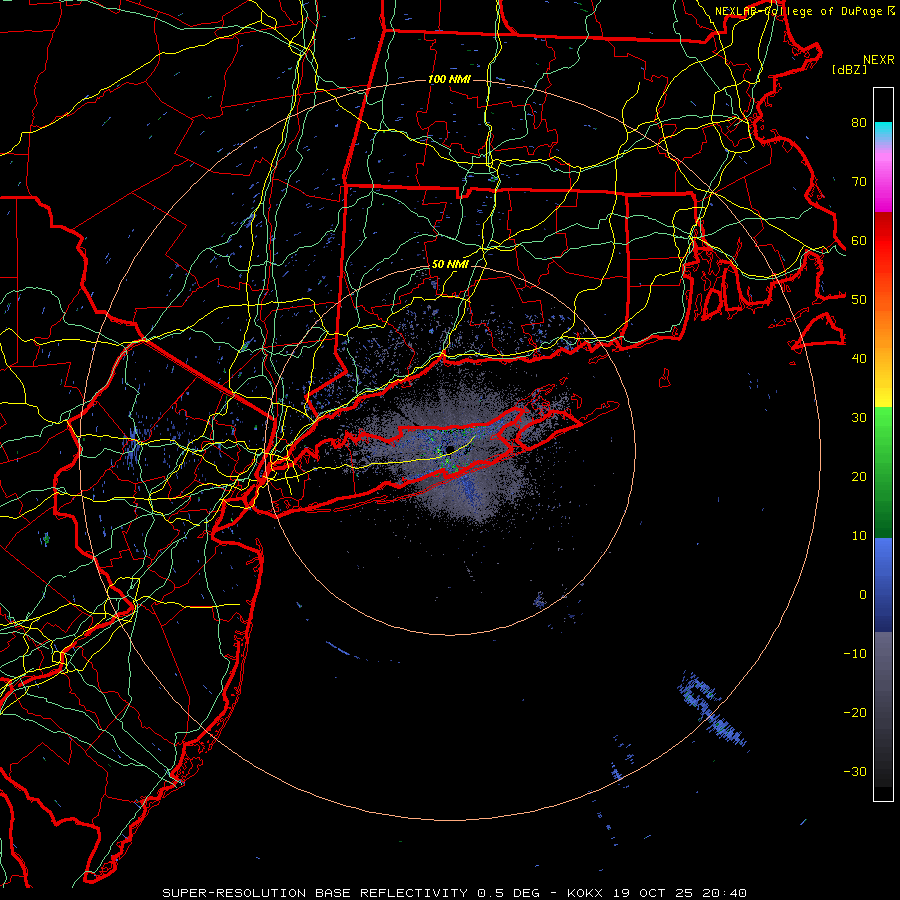The height and width of the screenshot is (900, 900).
Task: Select the 50 value on the dBZ scale
Action: pos(859,300)
